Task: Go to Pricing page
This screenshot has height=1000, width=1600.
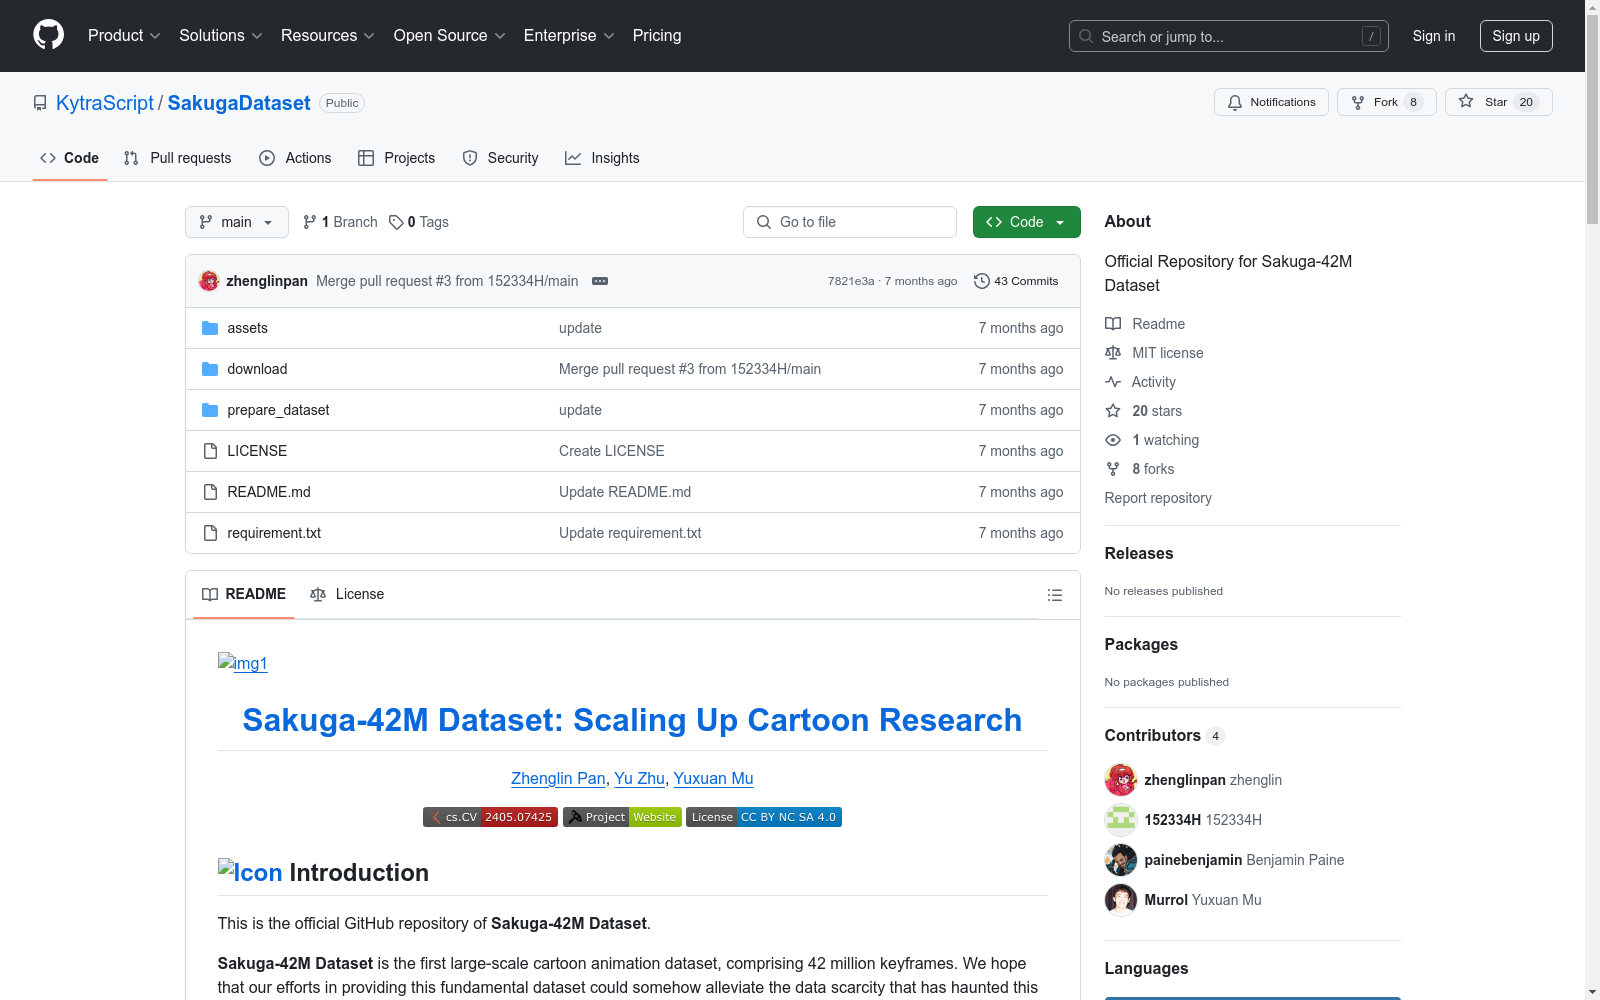Action: pyautogui.click(x=657, y=35)
